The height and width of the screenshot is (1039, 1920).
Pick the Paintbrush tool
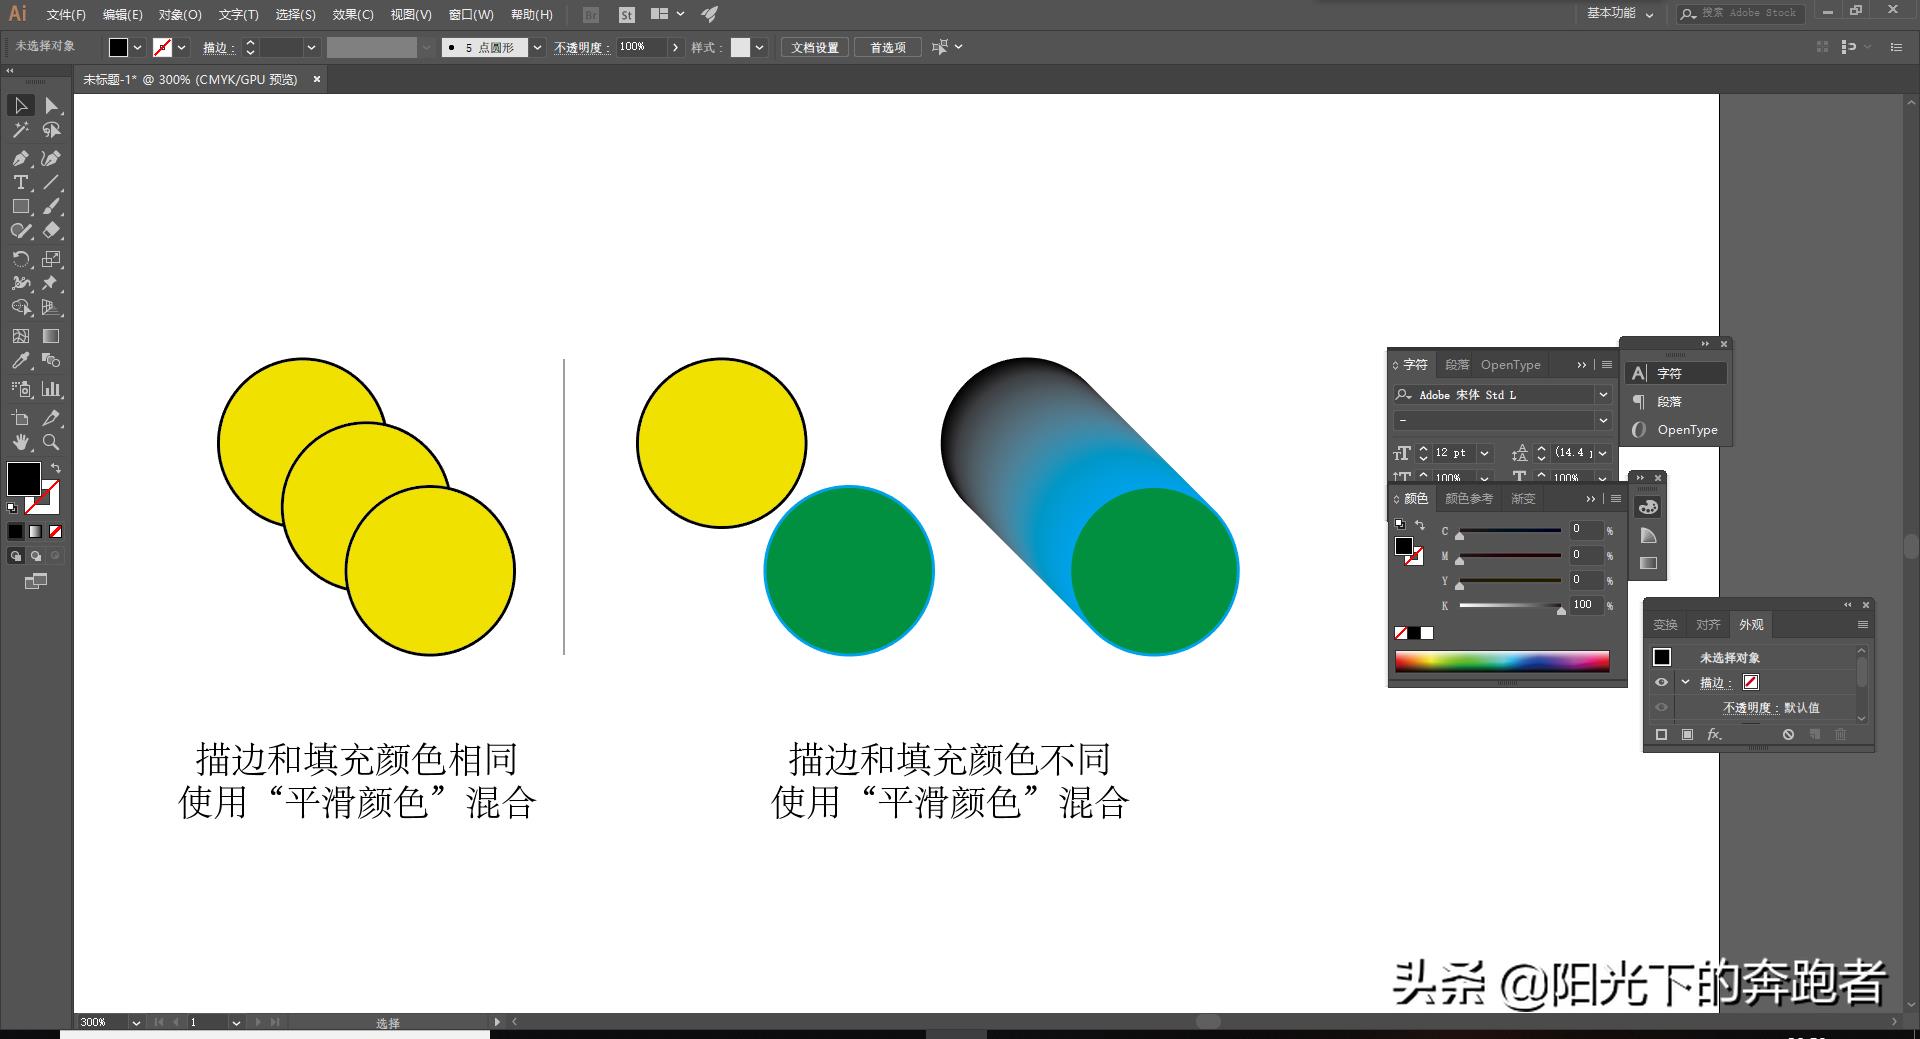(51, 206)
